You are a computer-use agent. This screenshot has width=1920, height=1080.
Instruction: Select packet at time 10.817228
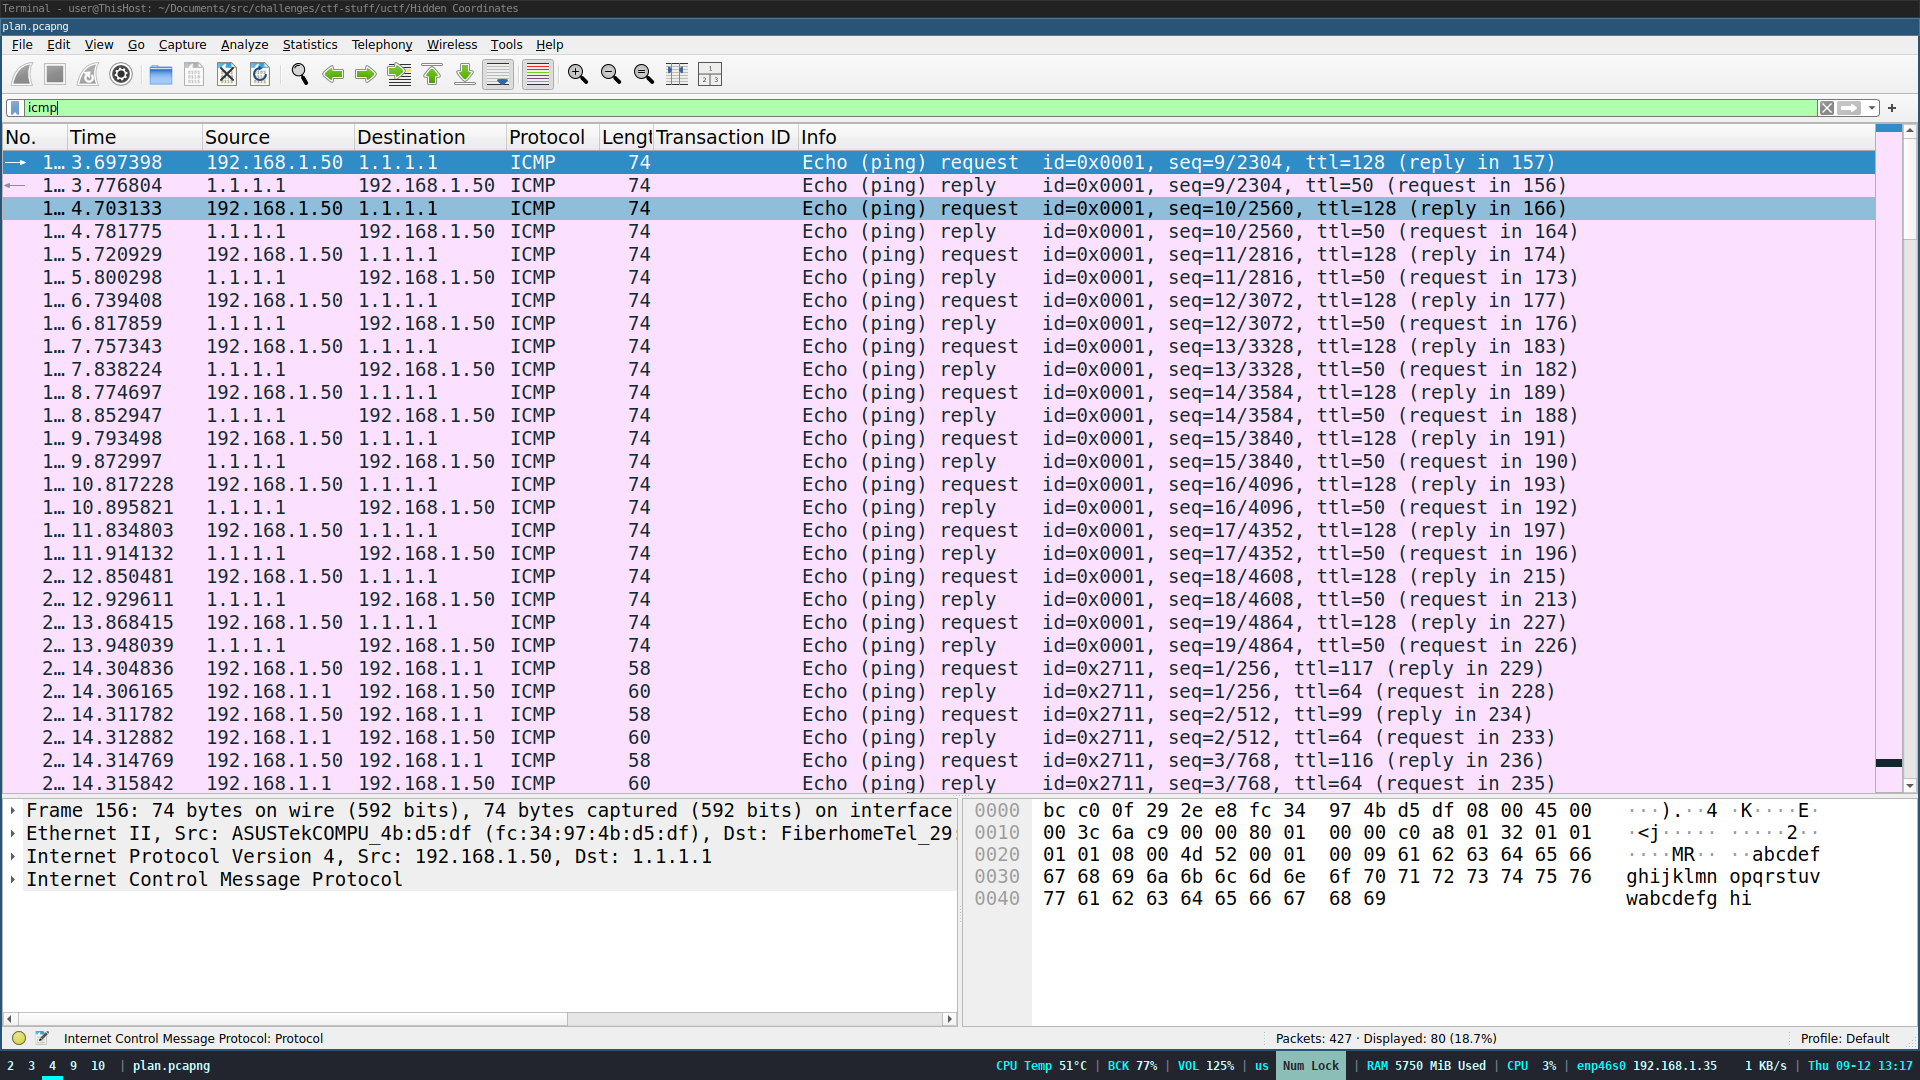938,484
